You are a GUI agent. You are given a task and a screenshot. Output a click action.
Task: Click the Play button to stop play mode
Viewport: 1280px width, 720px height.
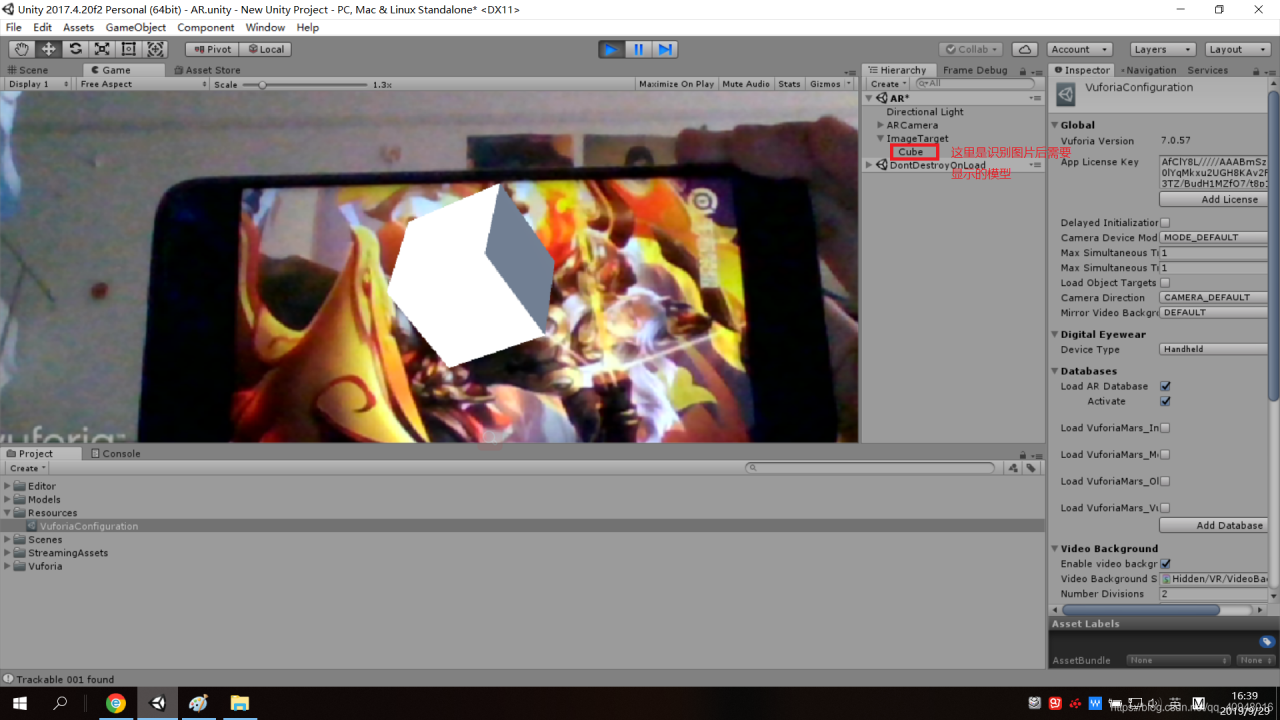coord(611,49)
